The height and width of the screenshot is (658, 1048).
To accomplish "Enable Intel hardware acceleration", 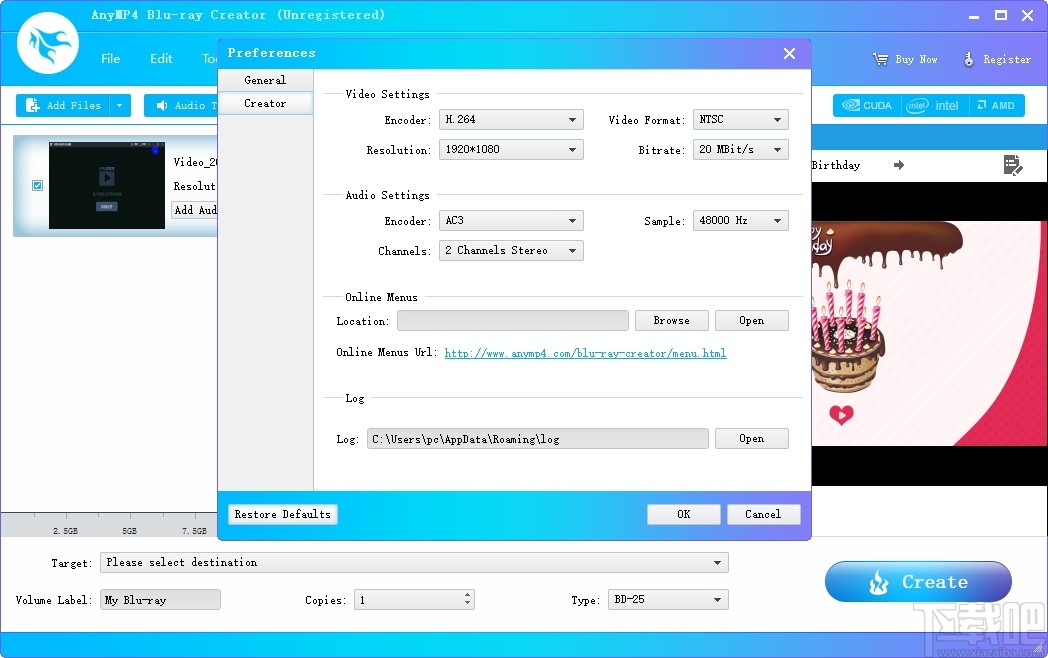I will coord(917,105).
